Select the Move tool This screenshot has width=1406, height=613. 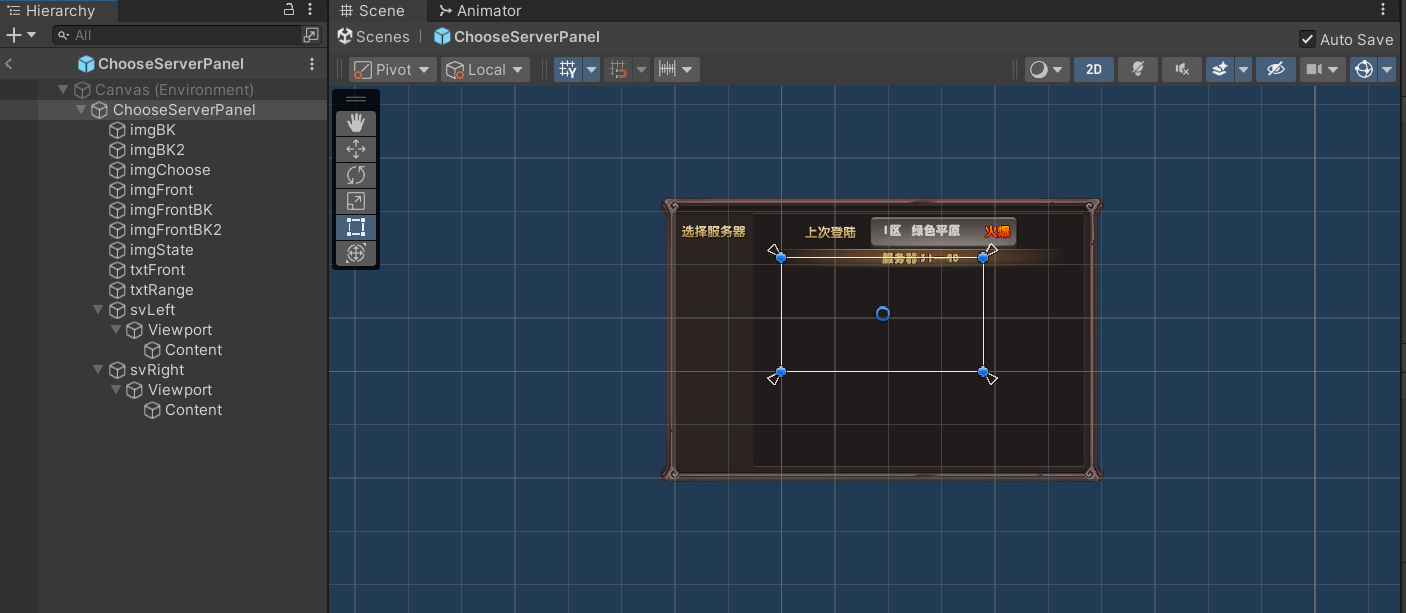pyautogui.click(x=356, y=149)
